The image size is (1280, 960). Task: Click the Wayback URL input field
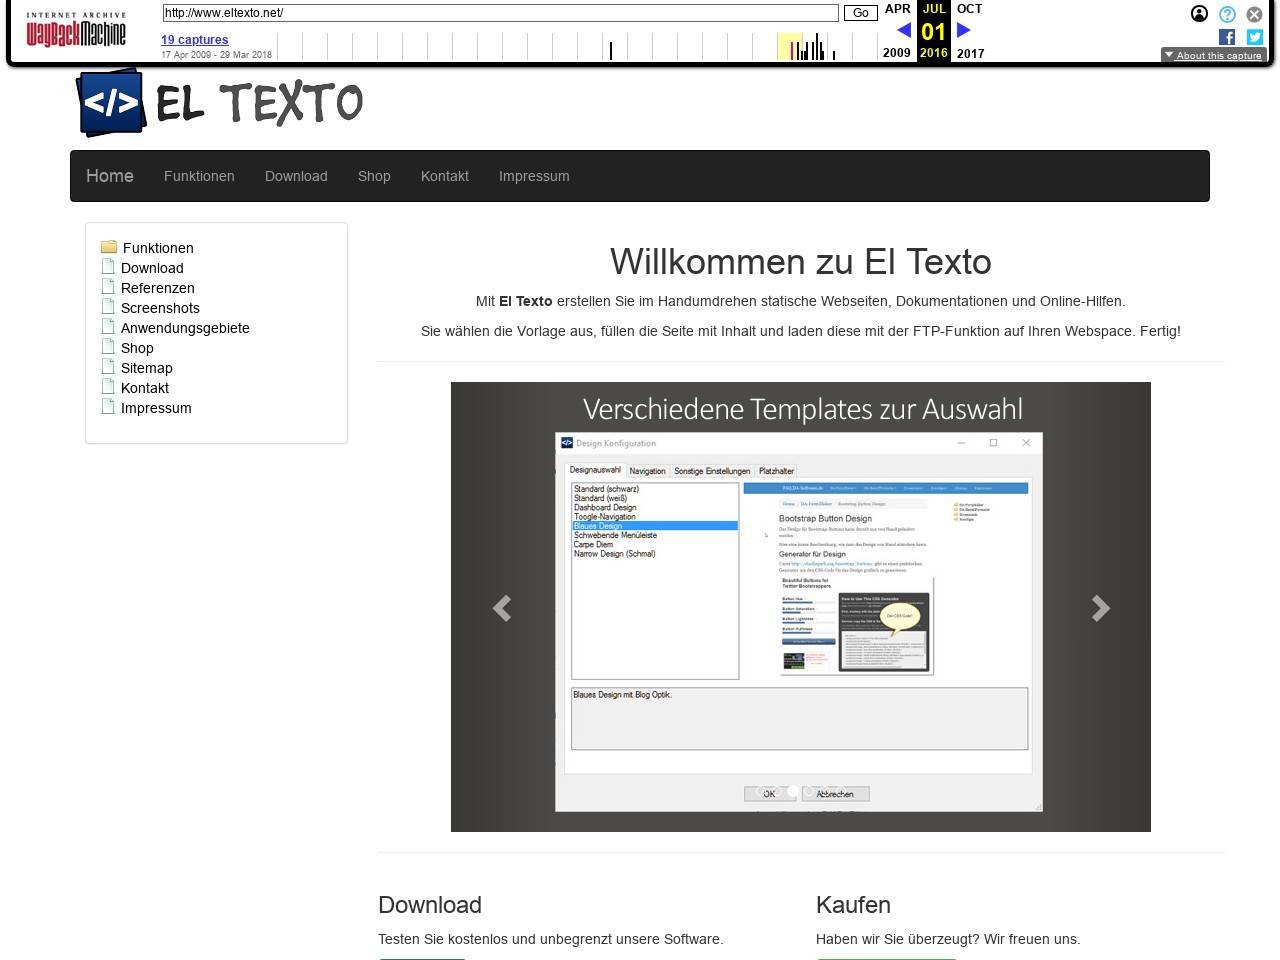[x=500, y=13]
